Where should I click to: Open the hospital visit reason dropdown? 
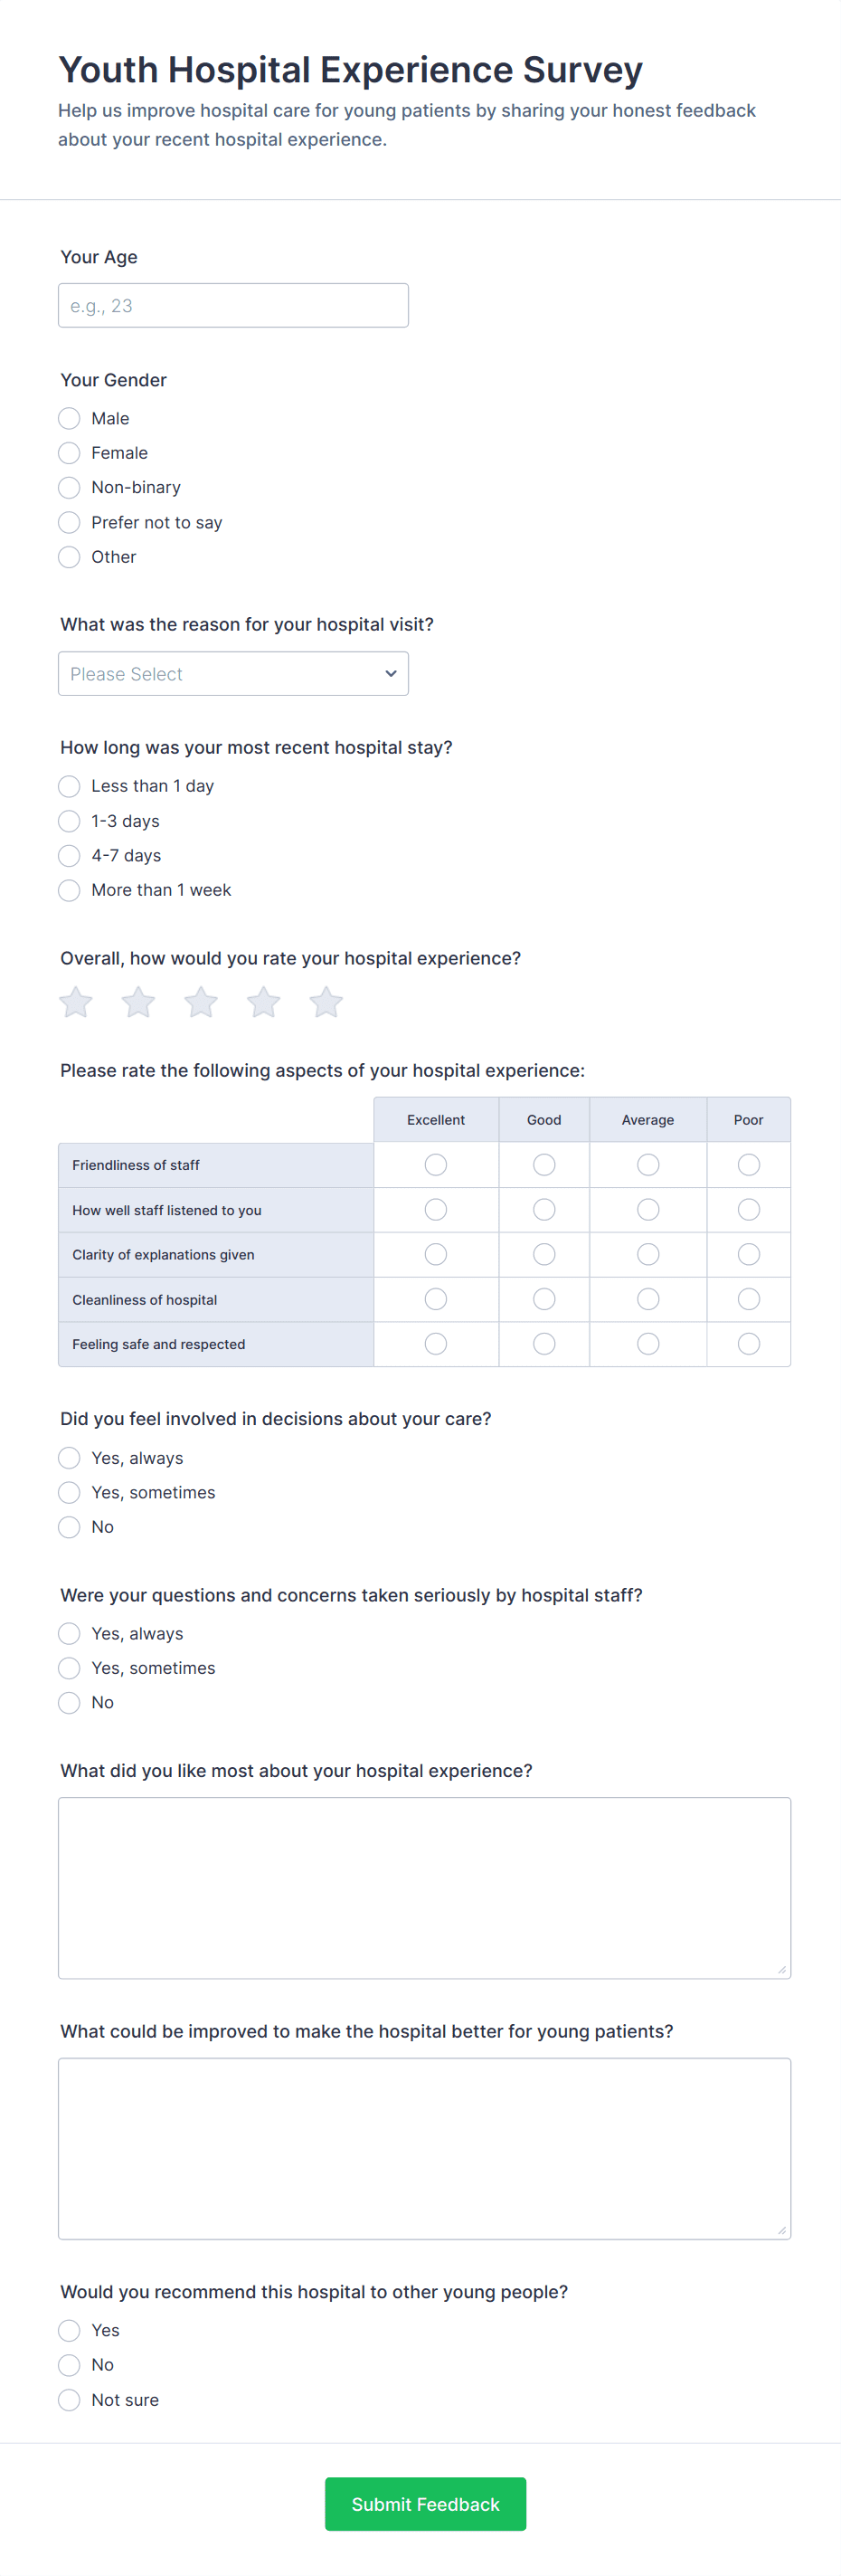click(233, 674)
